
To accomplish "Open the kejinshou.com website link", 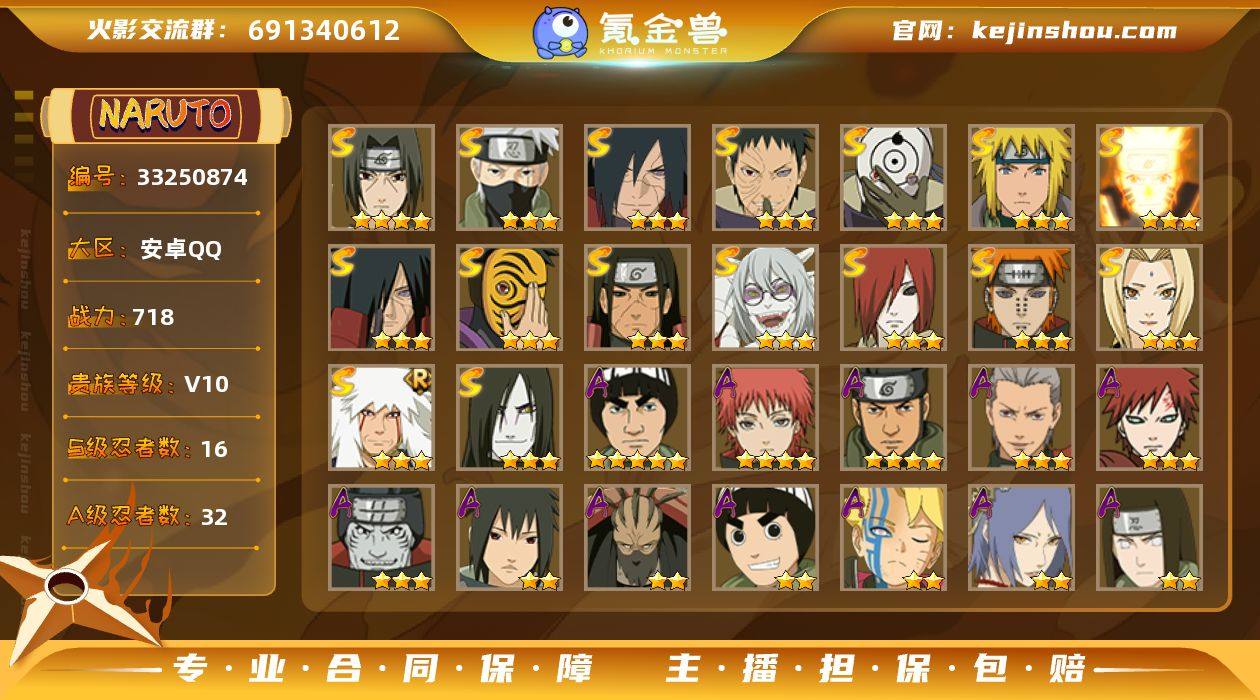I will [x=1074, y=30].
